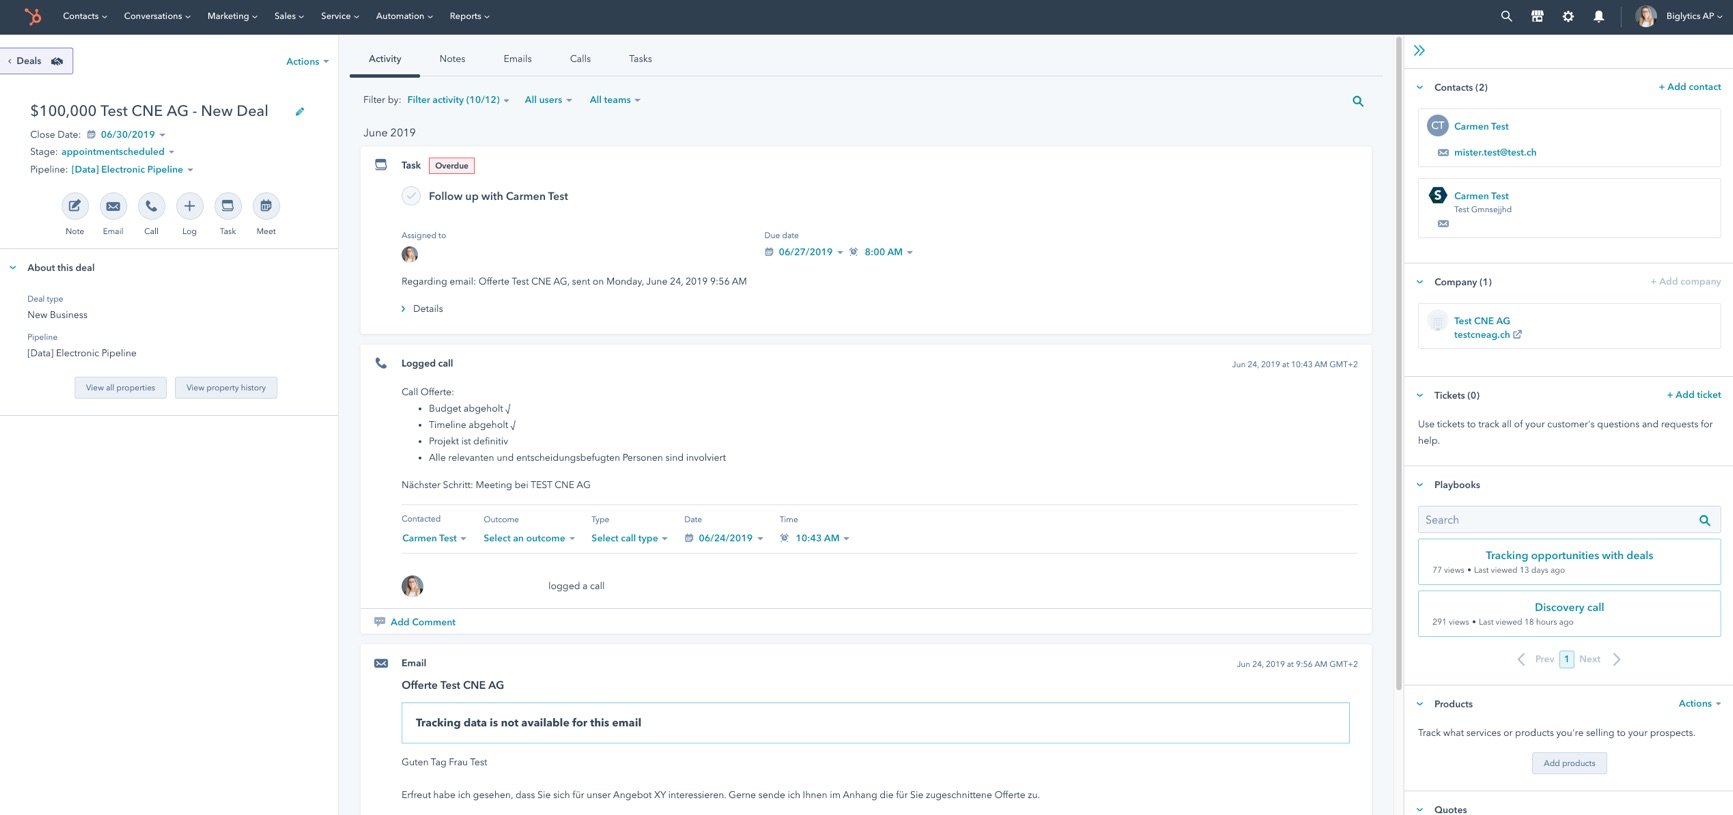
Task: Click the next page arrow in Playbooks pagination
Action: (x=1617, y=659)
